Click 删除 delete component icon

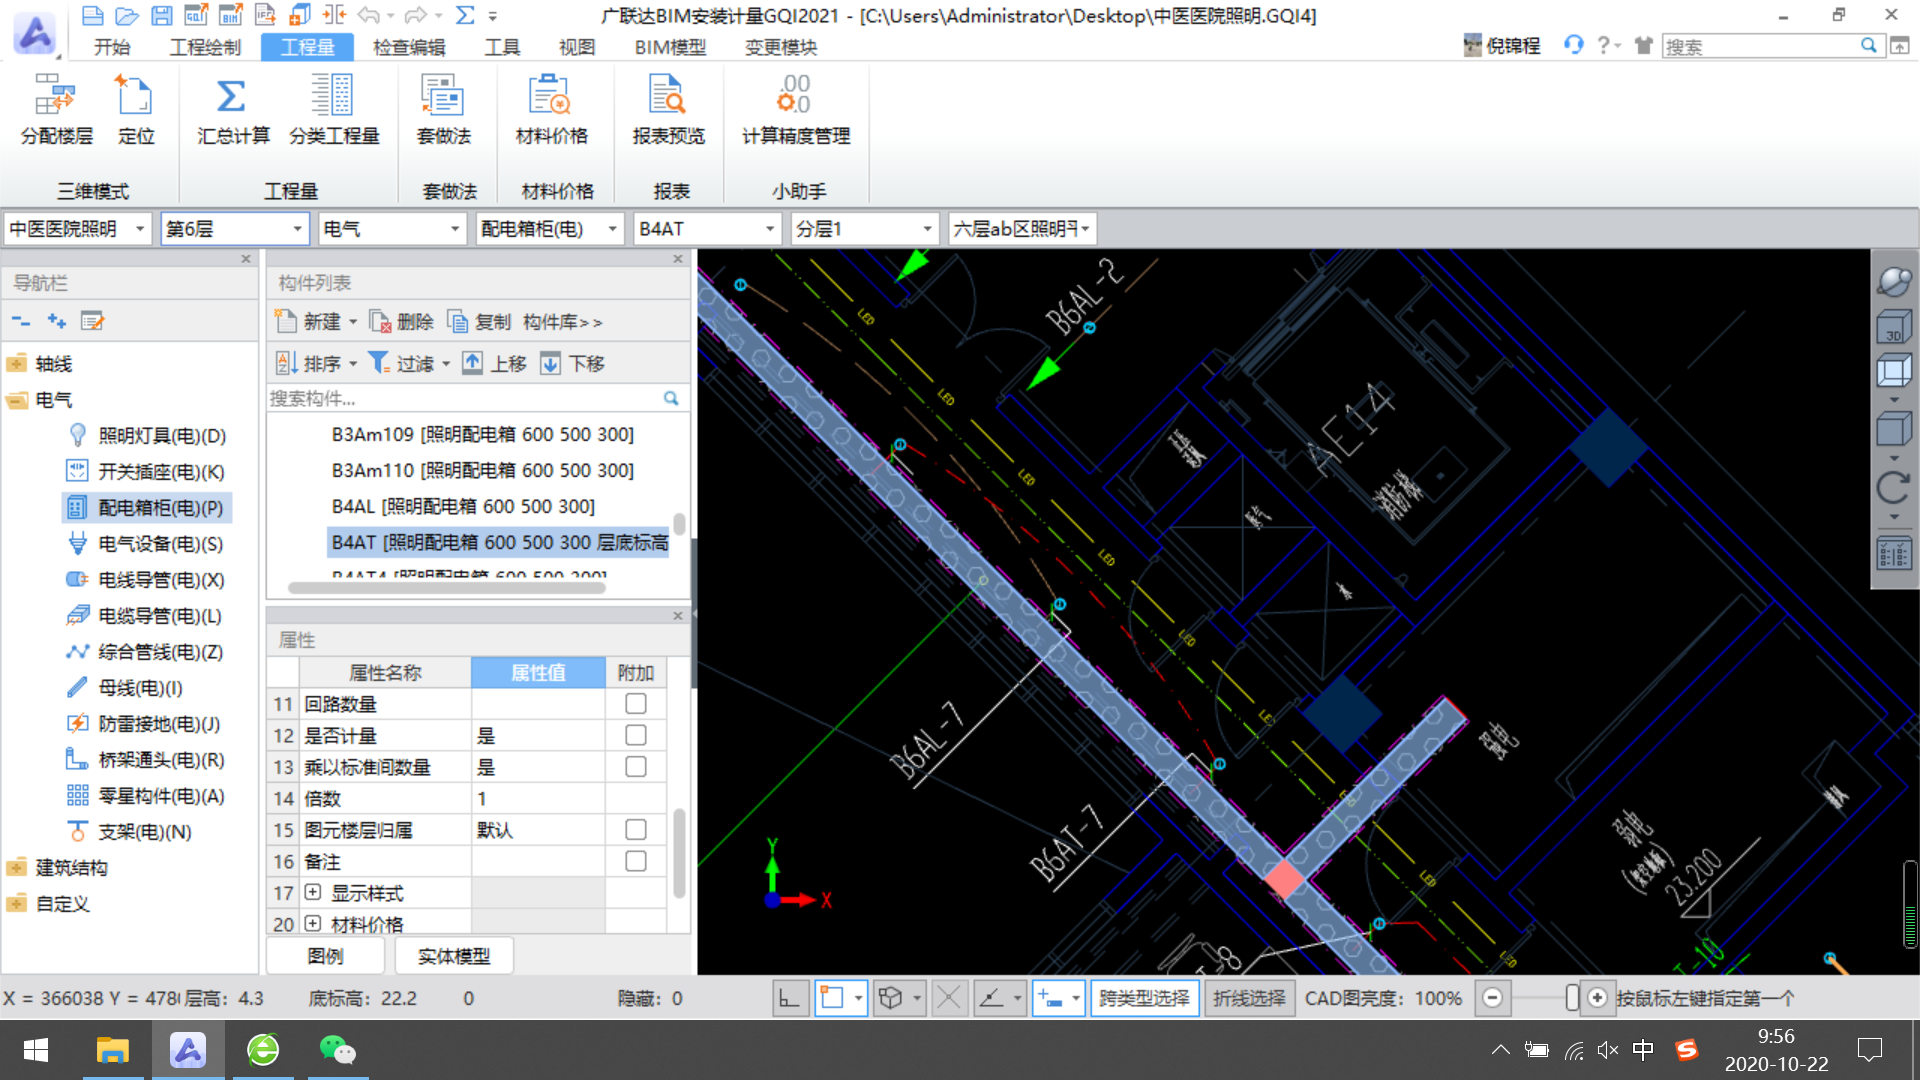[401, 322]
